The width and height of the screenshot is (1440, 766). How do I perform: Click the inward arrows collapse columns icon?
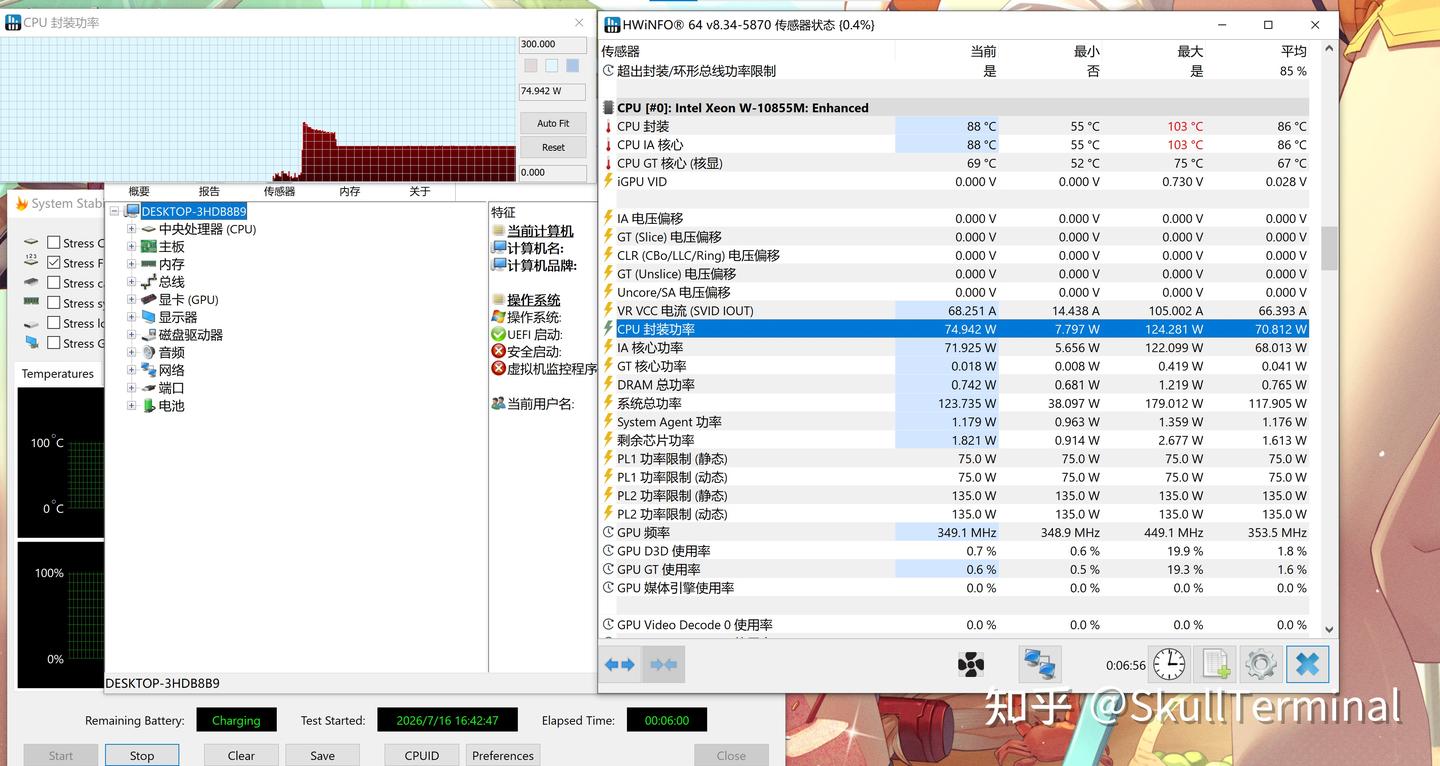[663, 664]
